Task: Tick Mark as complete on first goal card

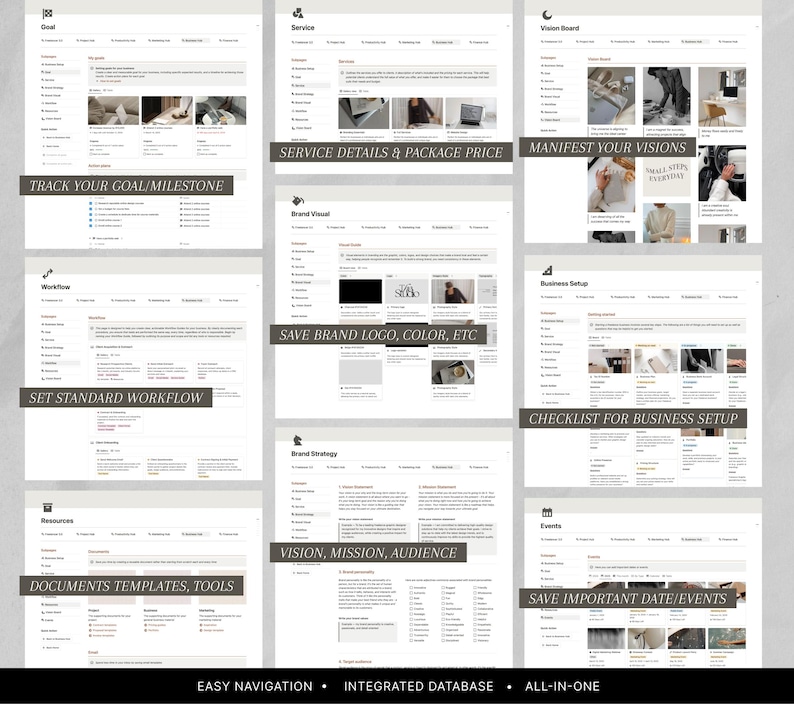Action: pyautogui.click(x=91, y=154)
